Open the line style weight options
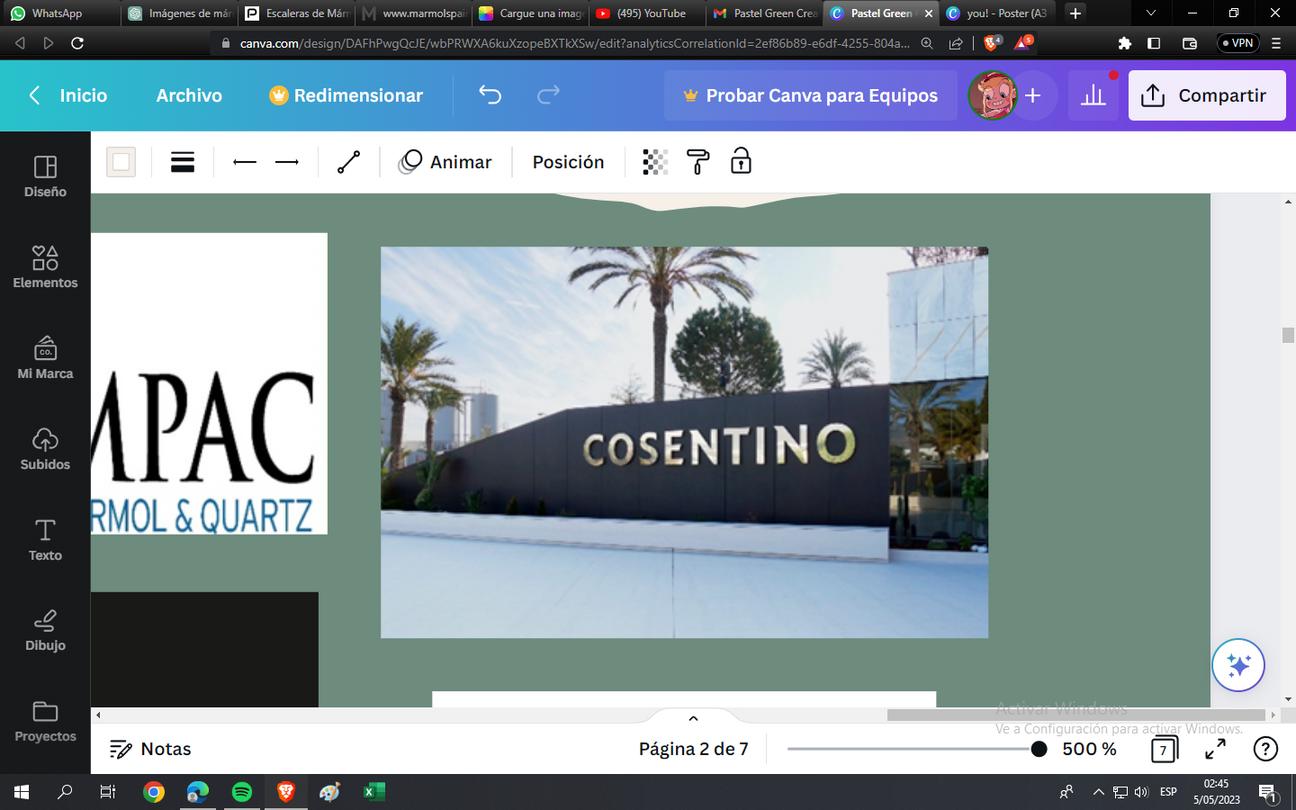The height and width of the screenshot is (810, 1296). point(182,162)
